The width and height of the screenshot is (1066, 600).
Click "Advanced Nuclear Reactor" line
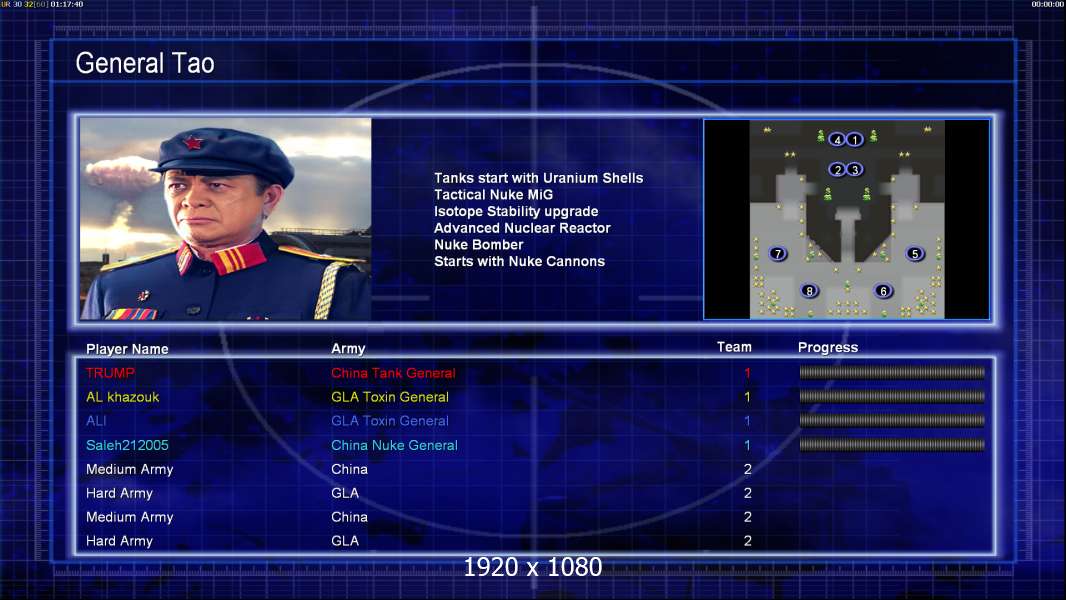(522, 228)
